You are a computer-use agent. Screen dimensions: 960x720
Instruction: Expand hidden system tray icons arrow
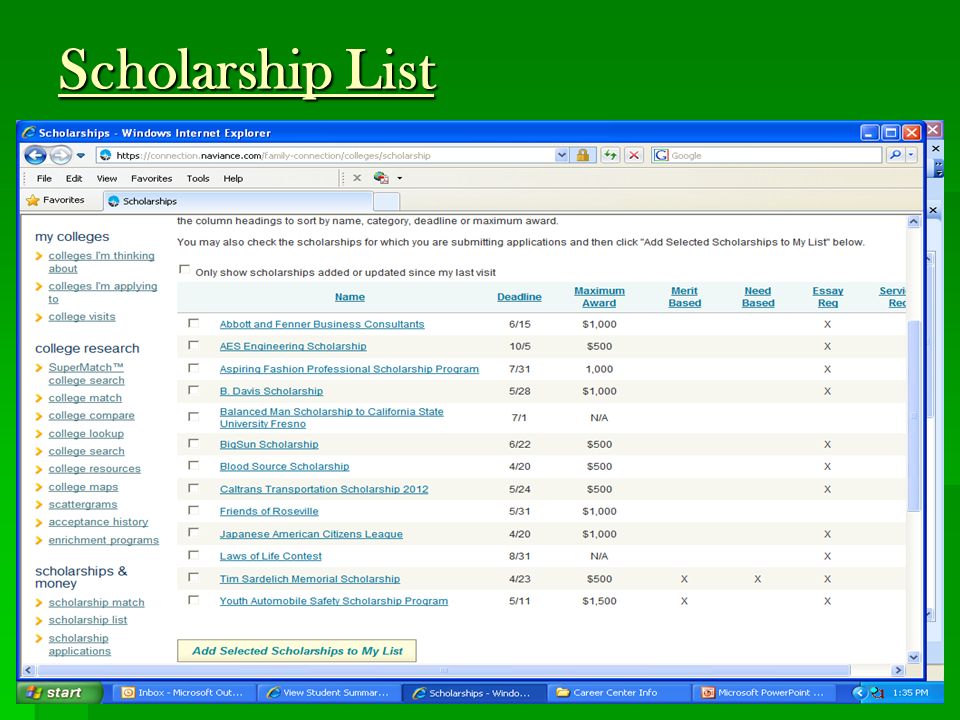tap(860, 693)
